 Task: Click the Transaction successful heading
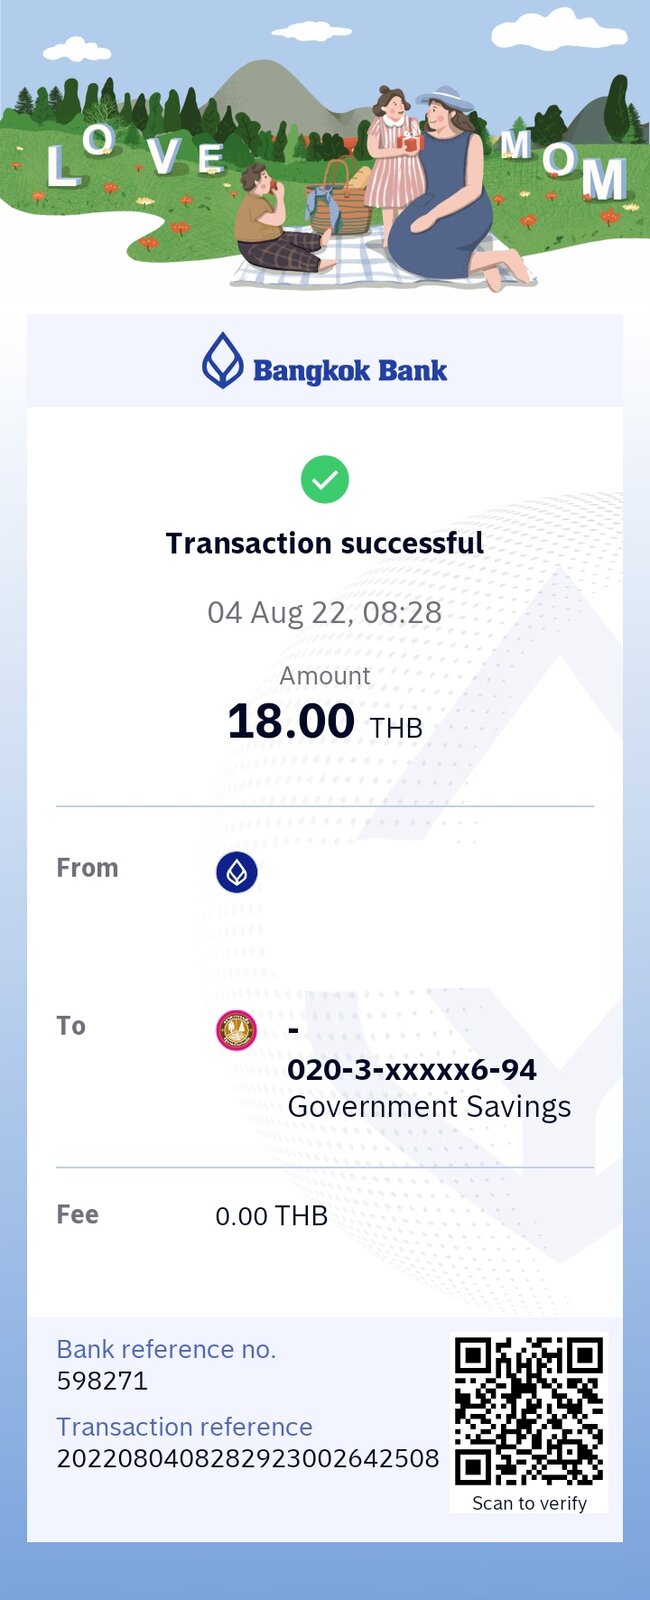pyautogui.click(x=325, y=543)
